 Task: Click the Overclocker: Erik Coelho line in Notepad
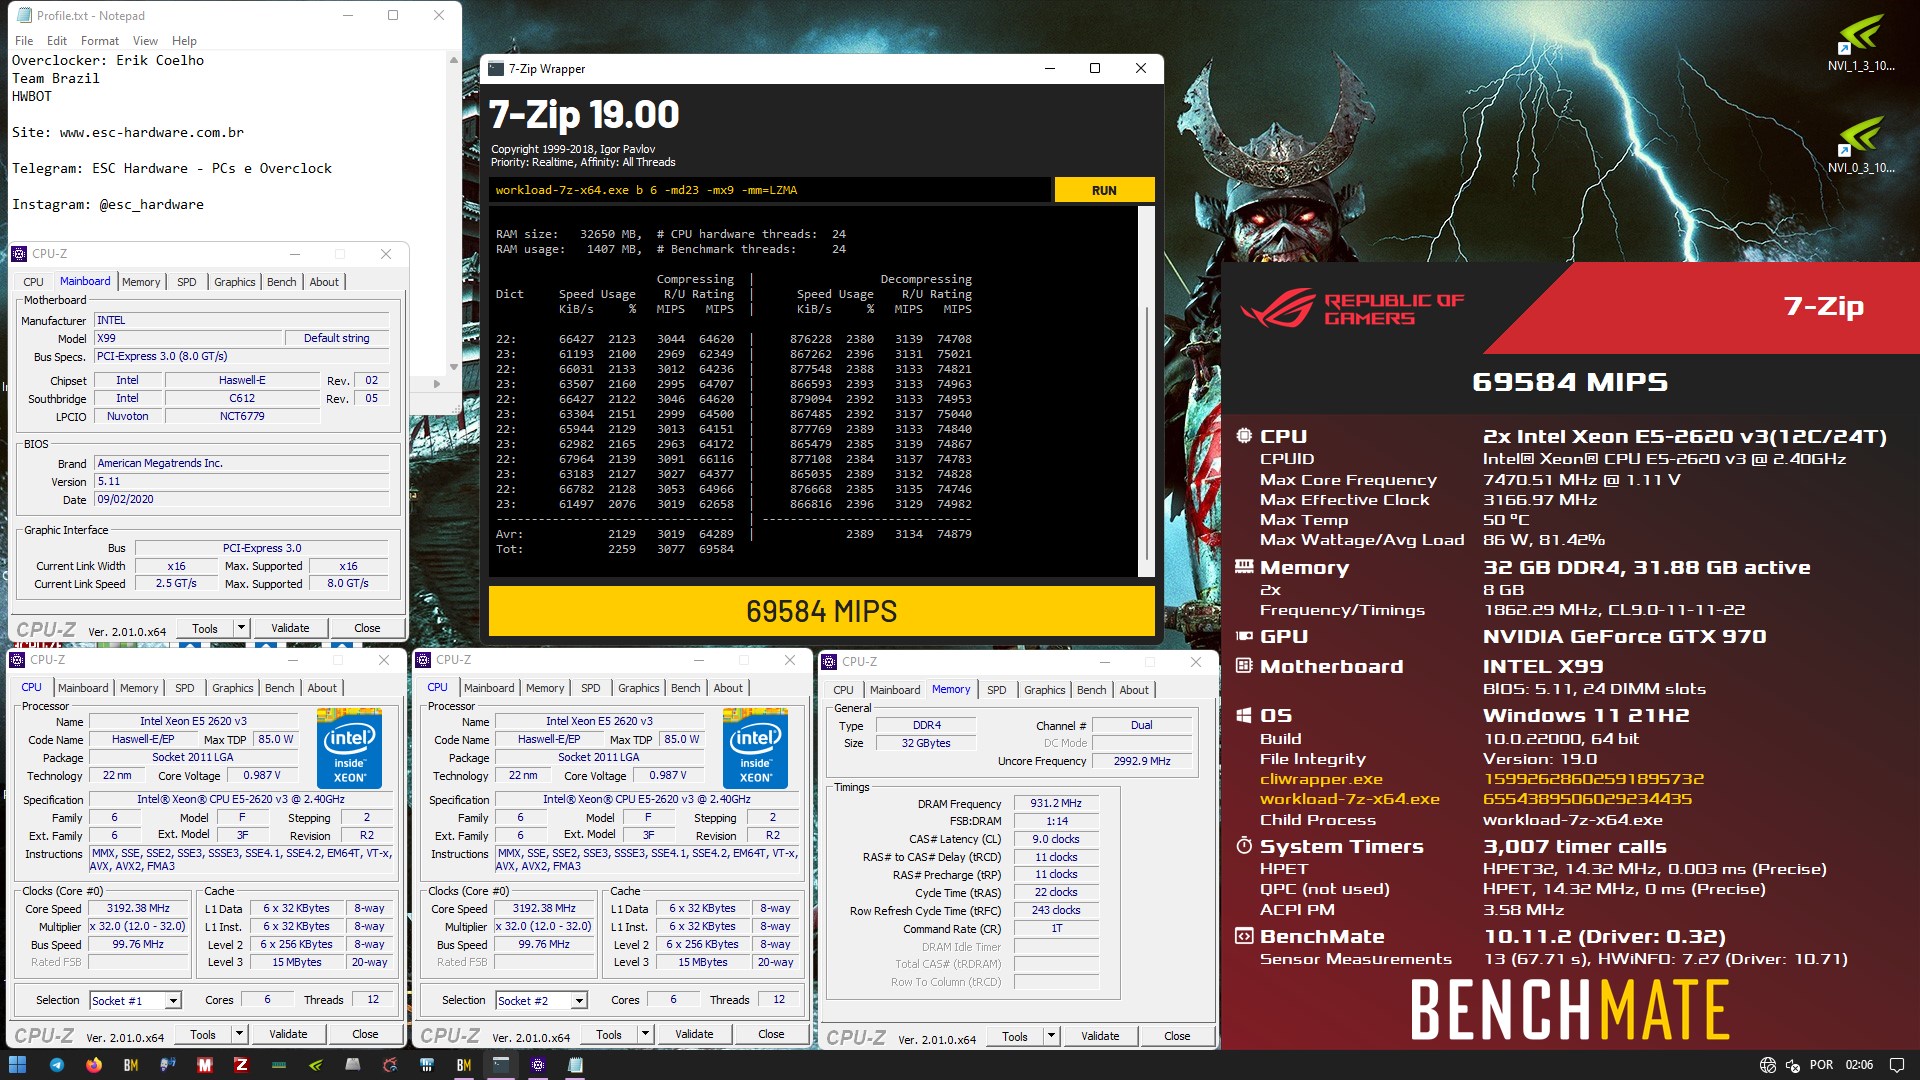108,60
